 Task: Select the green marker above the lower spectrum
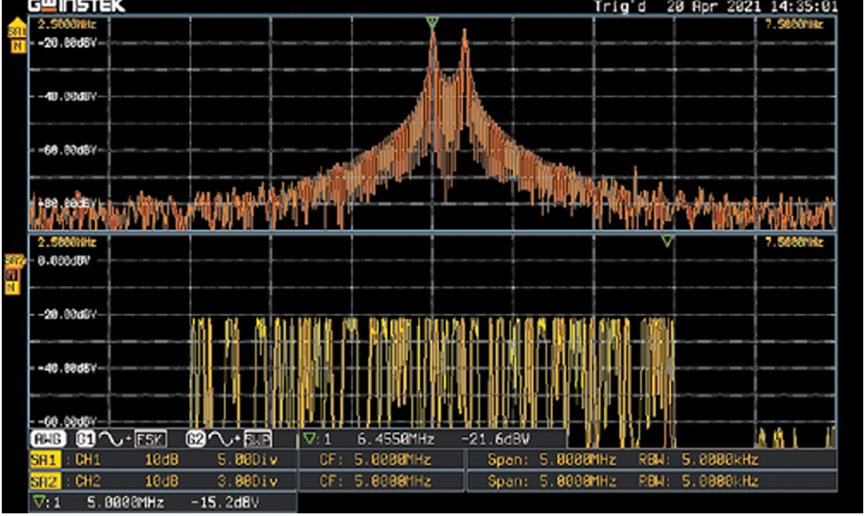point(667,241)
